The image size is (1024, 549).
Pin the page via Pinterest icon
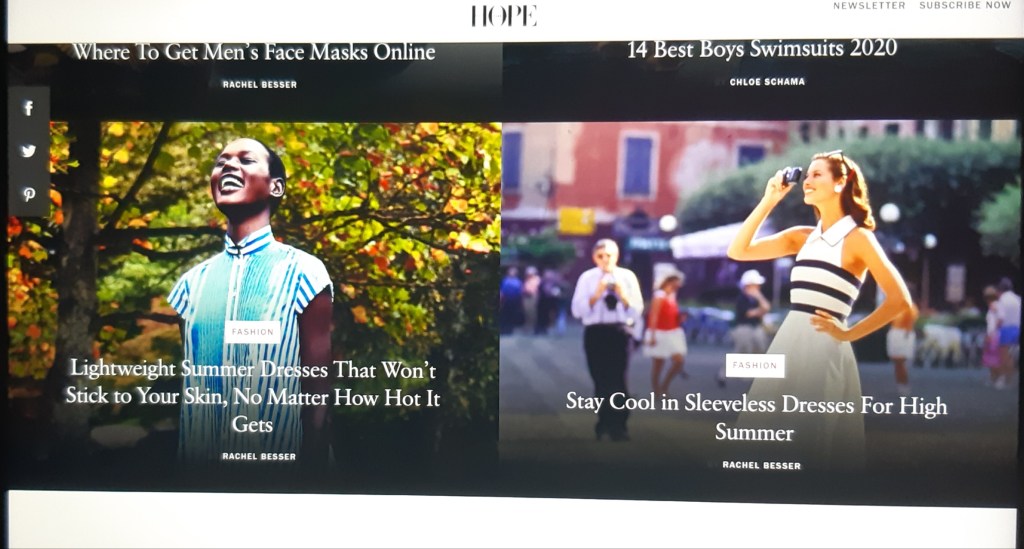pyautogui.click(x=28, y=195)
